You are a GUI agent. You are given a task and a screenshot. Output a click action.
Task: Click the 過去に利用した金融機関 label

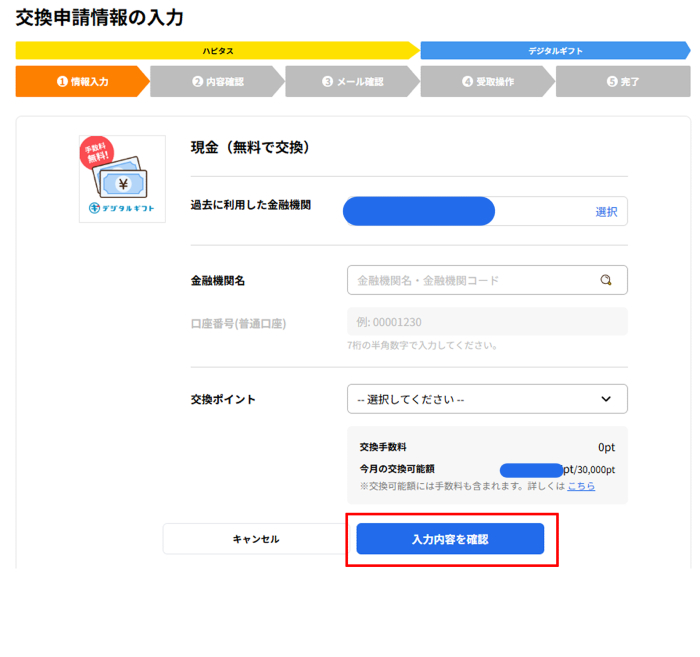click(250, 205)
